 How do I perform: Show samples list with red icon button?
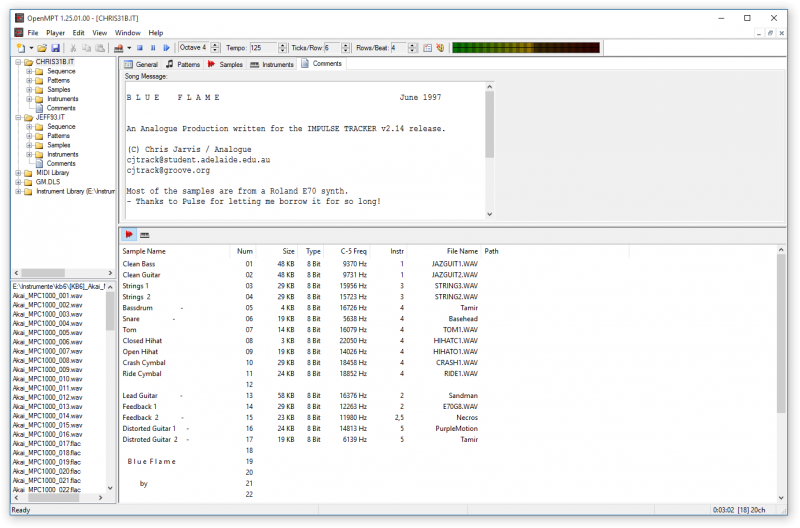(129, 235)
